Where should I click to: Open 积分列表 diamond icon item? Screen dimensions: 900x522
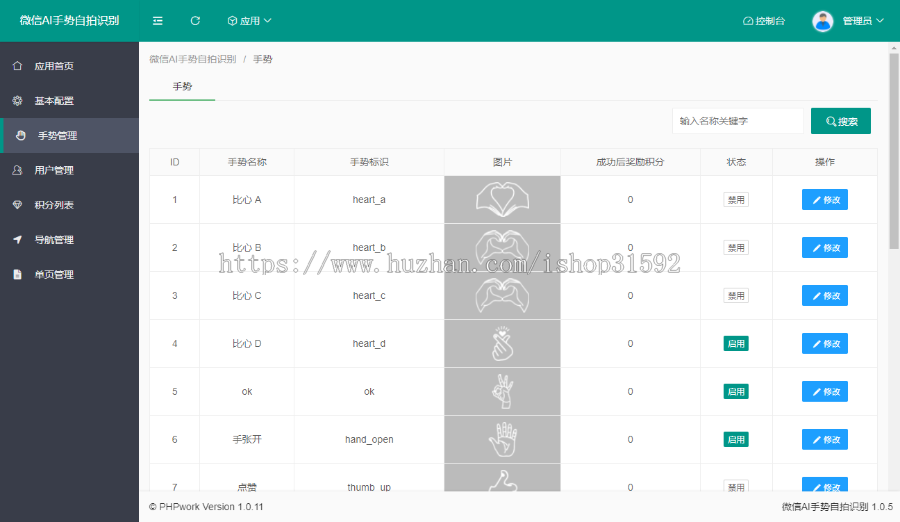tap(17, 205)
